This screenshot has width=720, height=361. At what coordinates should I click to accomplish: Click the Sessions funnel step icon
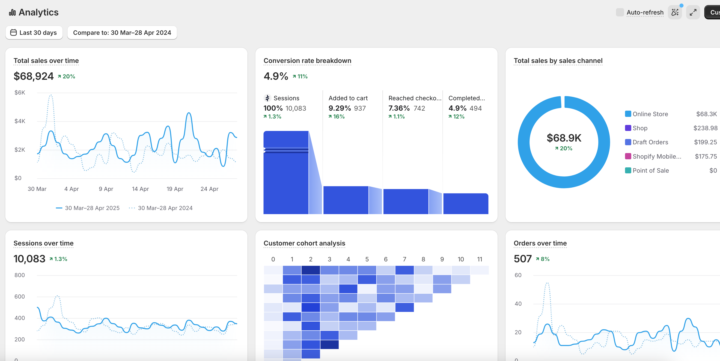coord(267,98)
